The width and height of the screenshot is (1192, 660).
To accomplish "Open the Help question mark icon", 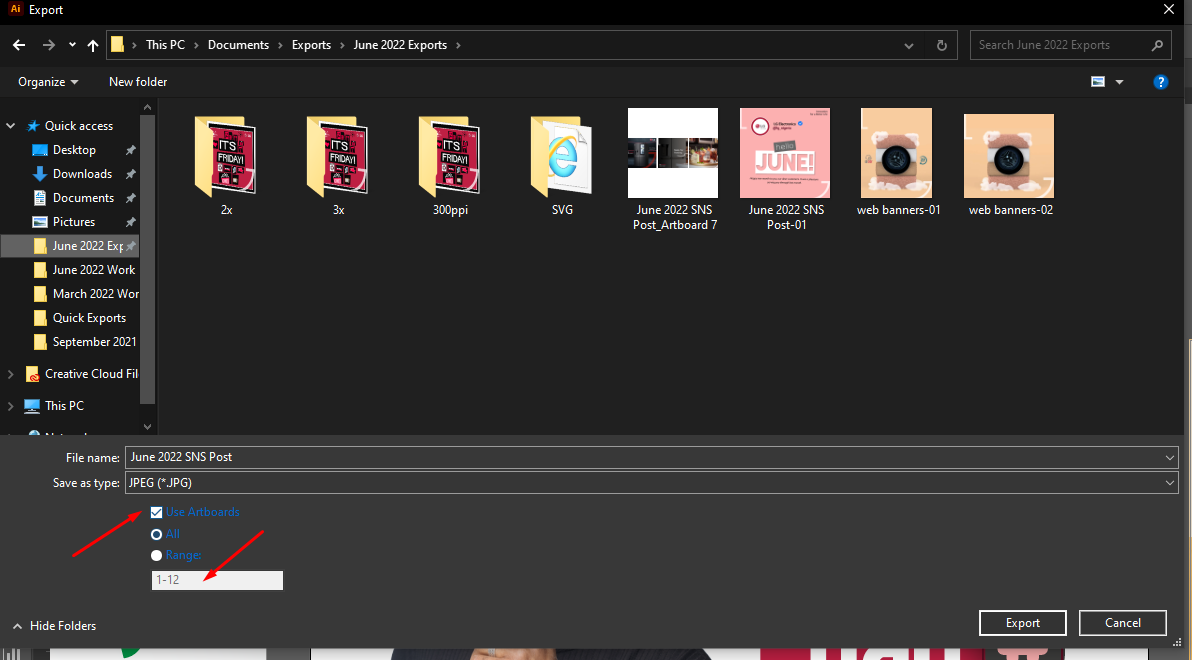I will coord(1161,81).
